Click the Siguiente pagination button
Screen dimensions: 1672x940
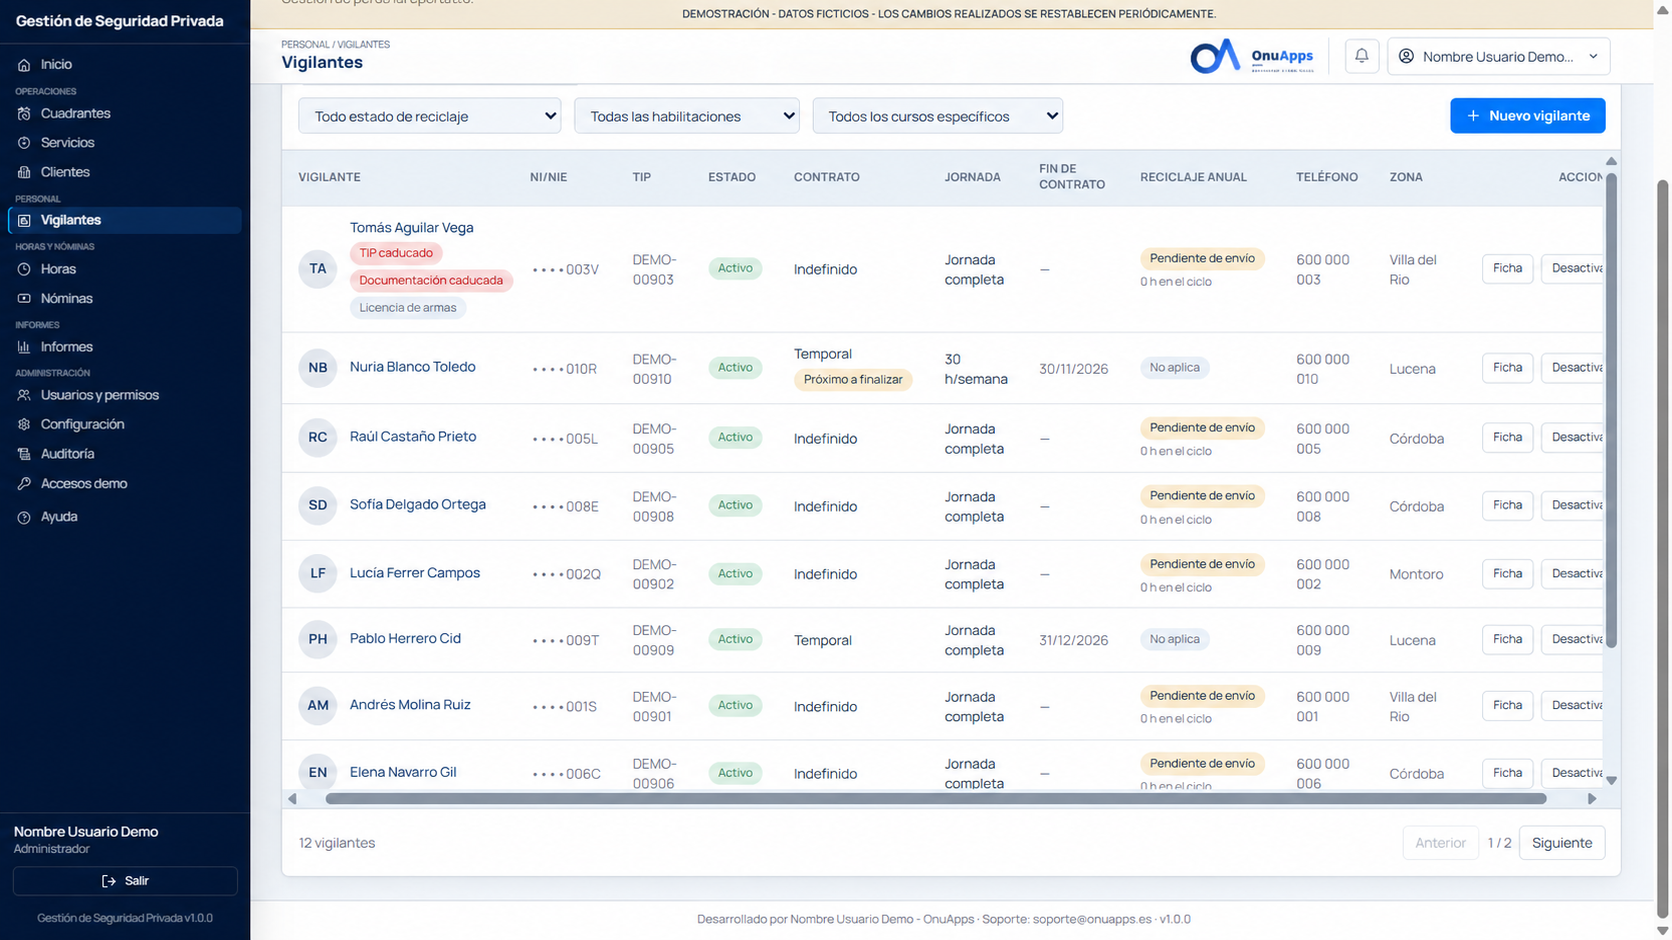pyautogui.click(x=1562, y=843)
